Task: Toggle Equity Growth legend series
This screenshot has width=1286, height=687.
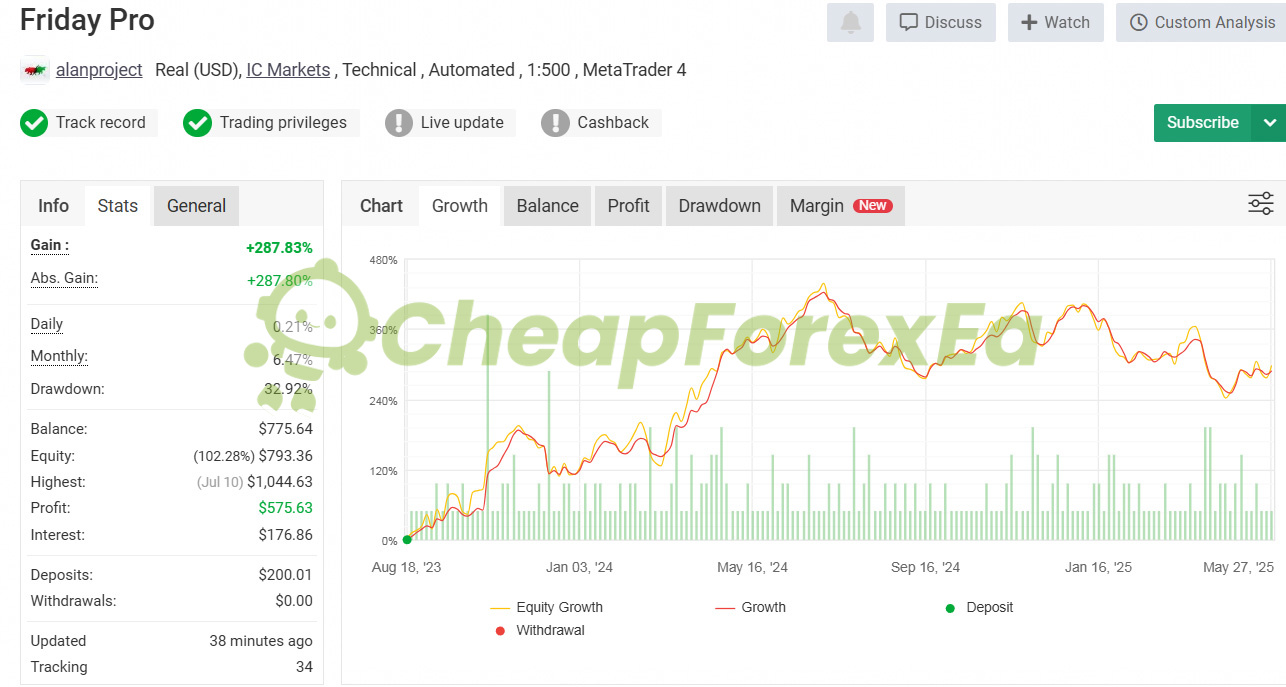Action: (x=547, y=608)
